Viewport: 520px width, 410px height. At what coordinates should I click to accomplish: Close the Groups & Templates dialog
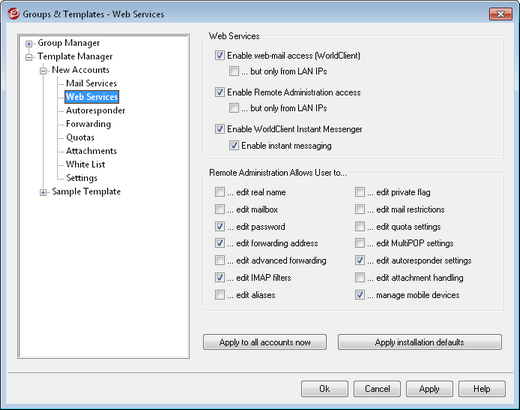(500, 14)
